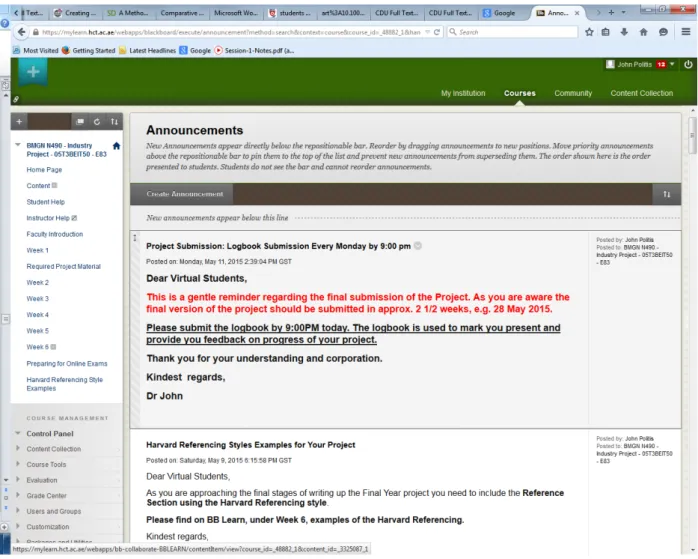Open the Content Collection tab
The height and width of the screenshot is (559, 698).
click(x=641, y=93)
